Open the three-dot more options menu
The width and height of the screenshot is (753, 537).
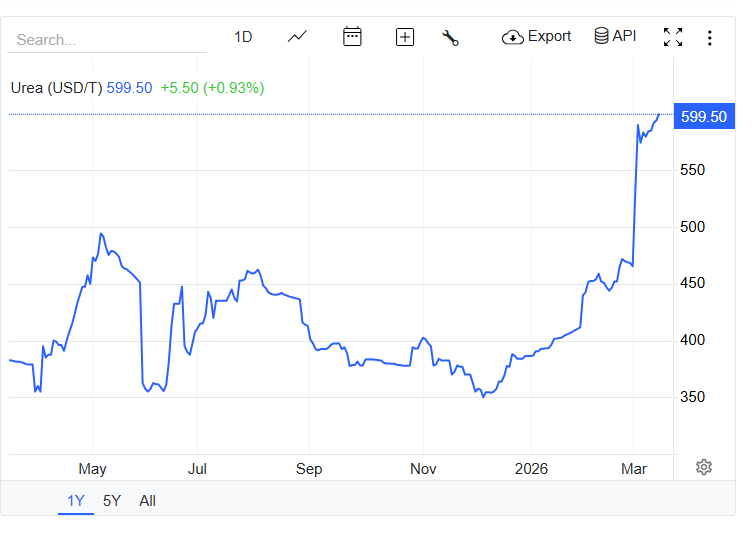click(710, 38)
